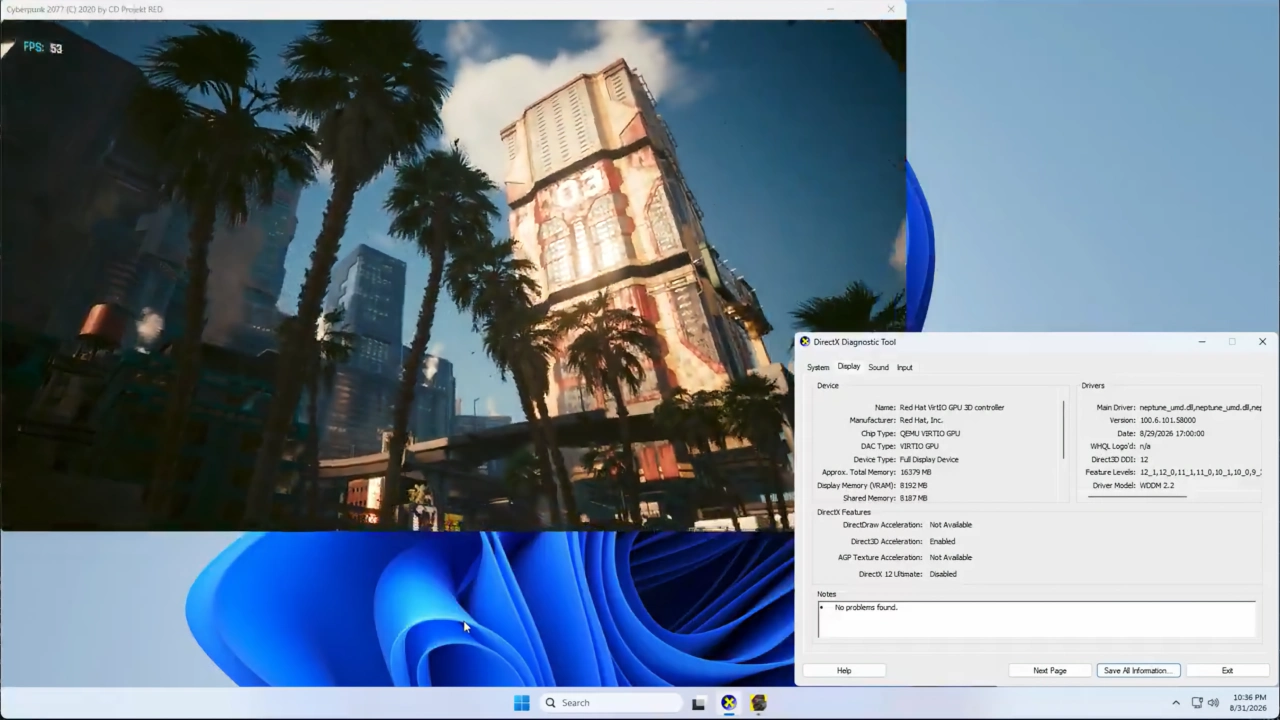
Task: Click the Feature Levels value list
Action: coord(1200,473)
